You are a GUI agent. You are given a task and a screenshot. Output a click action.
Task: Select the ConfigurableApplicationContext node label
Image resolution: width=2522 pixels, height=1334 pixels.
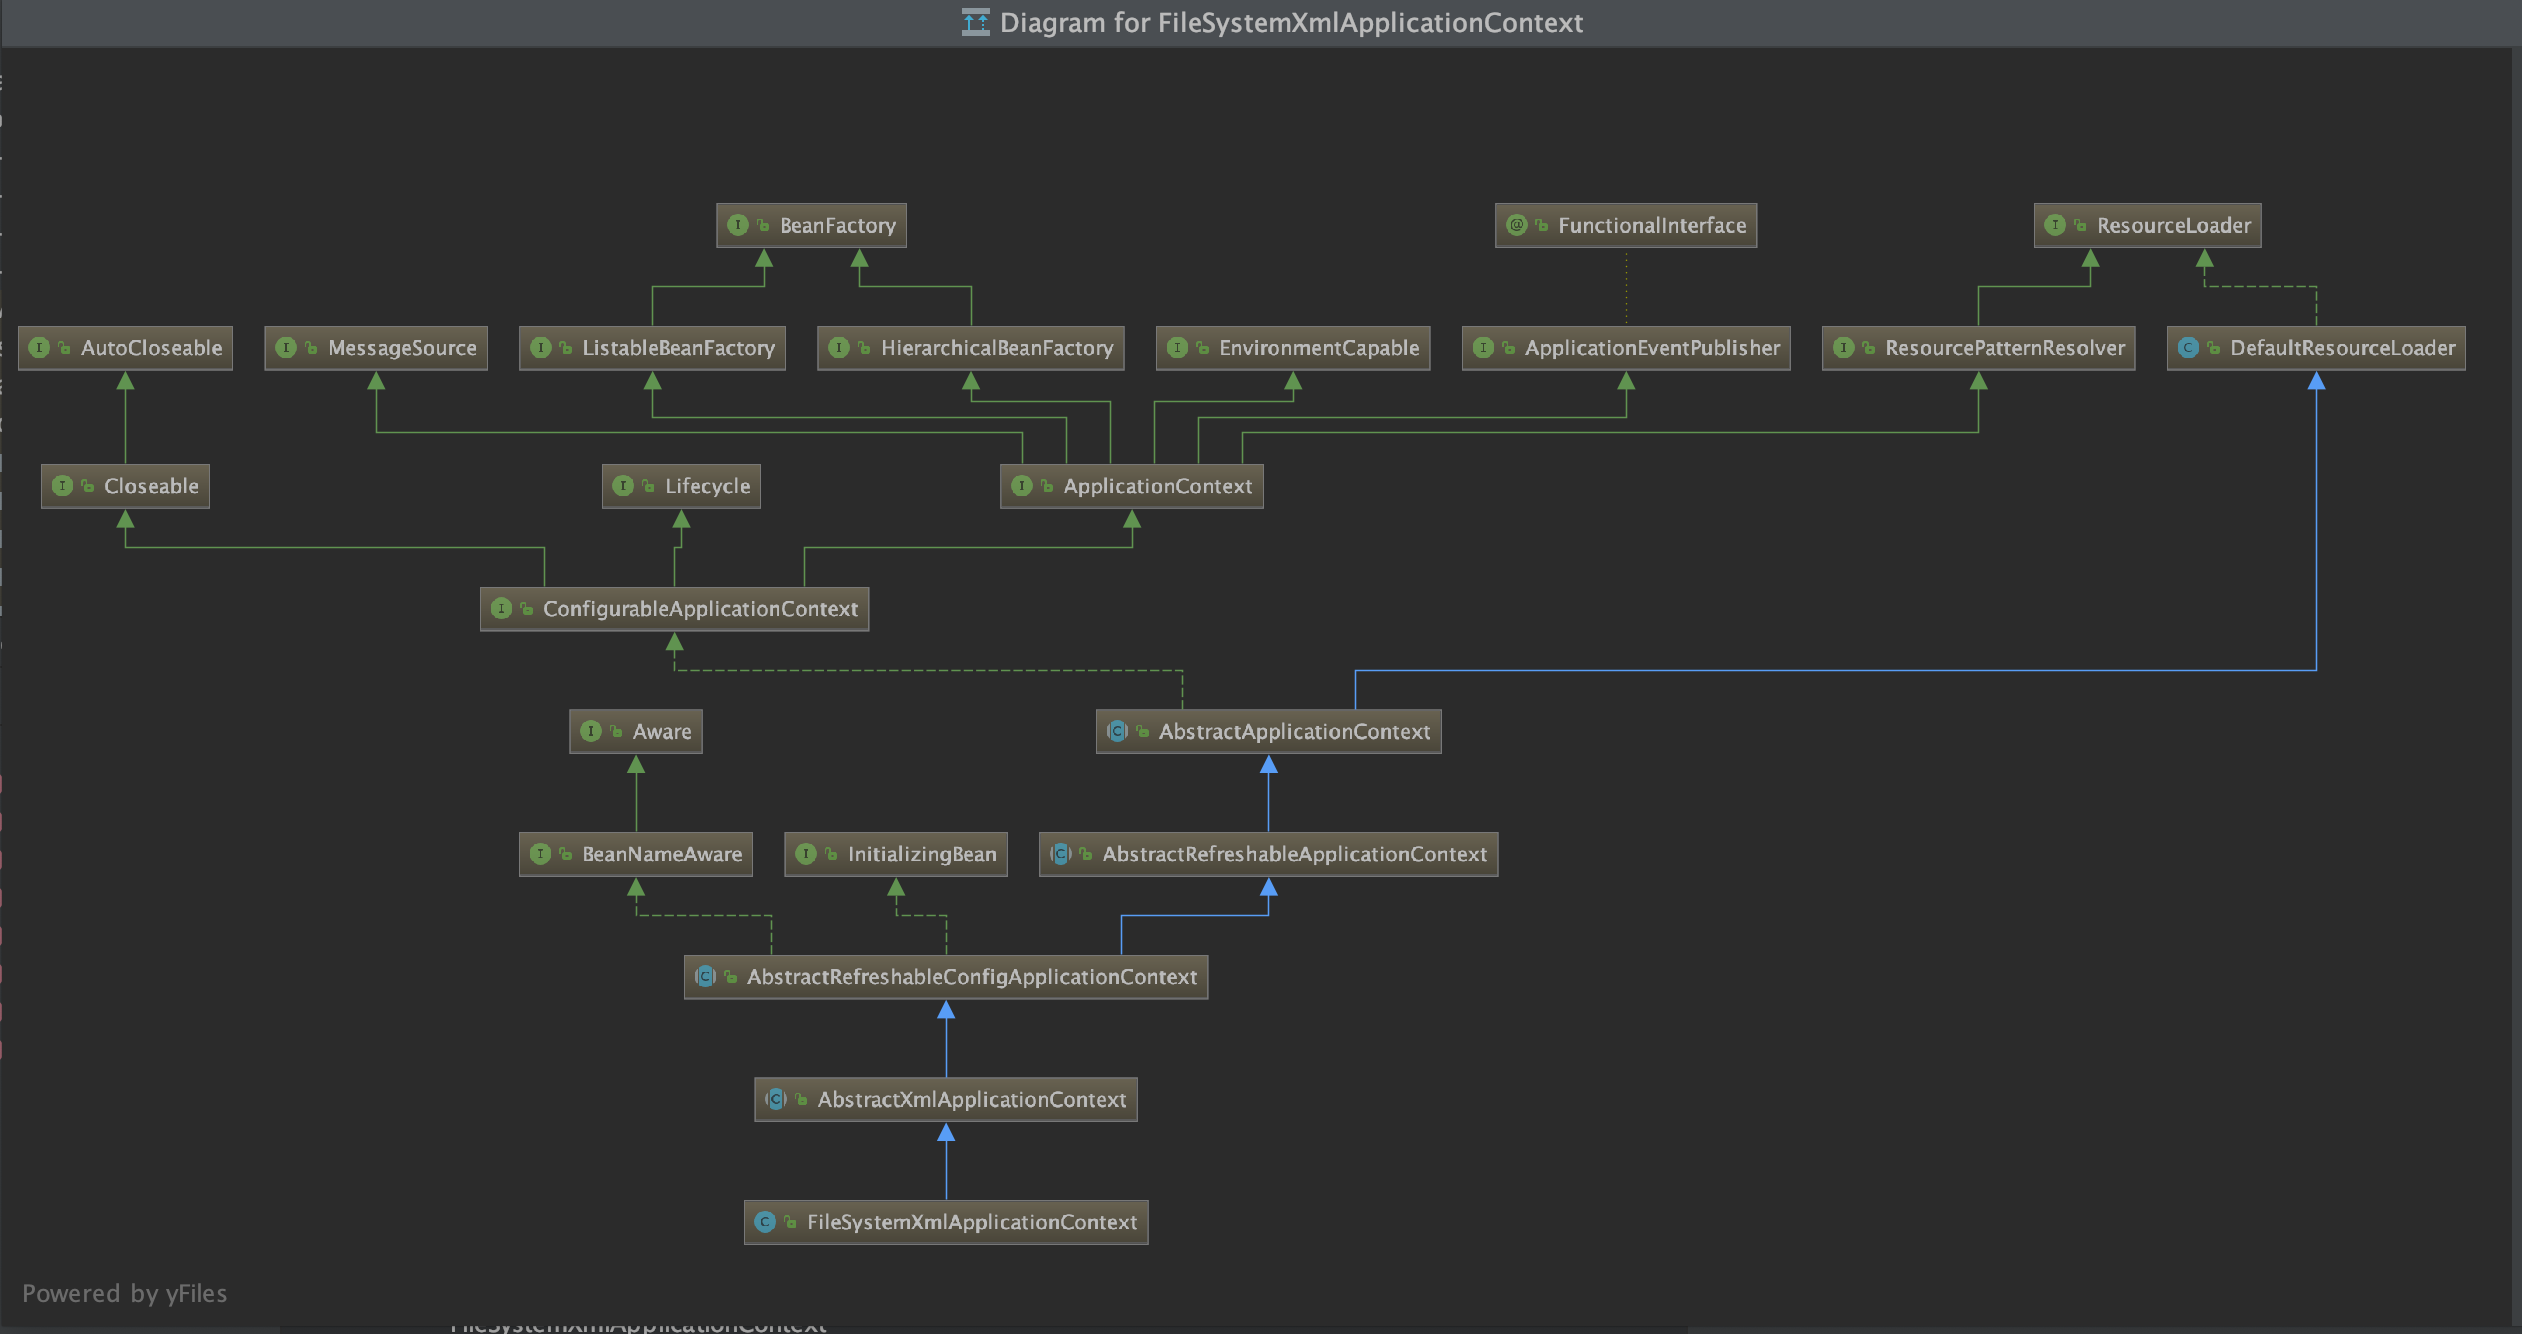pos(701,609)
